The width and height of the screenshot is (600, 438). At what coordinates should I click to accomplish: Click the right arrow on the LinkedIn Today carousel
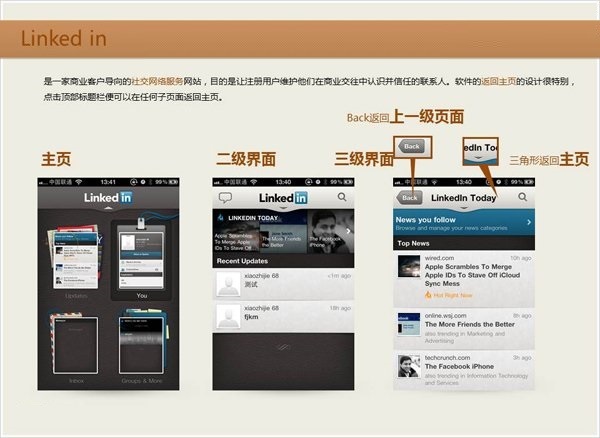click(348, 231)
